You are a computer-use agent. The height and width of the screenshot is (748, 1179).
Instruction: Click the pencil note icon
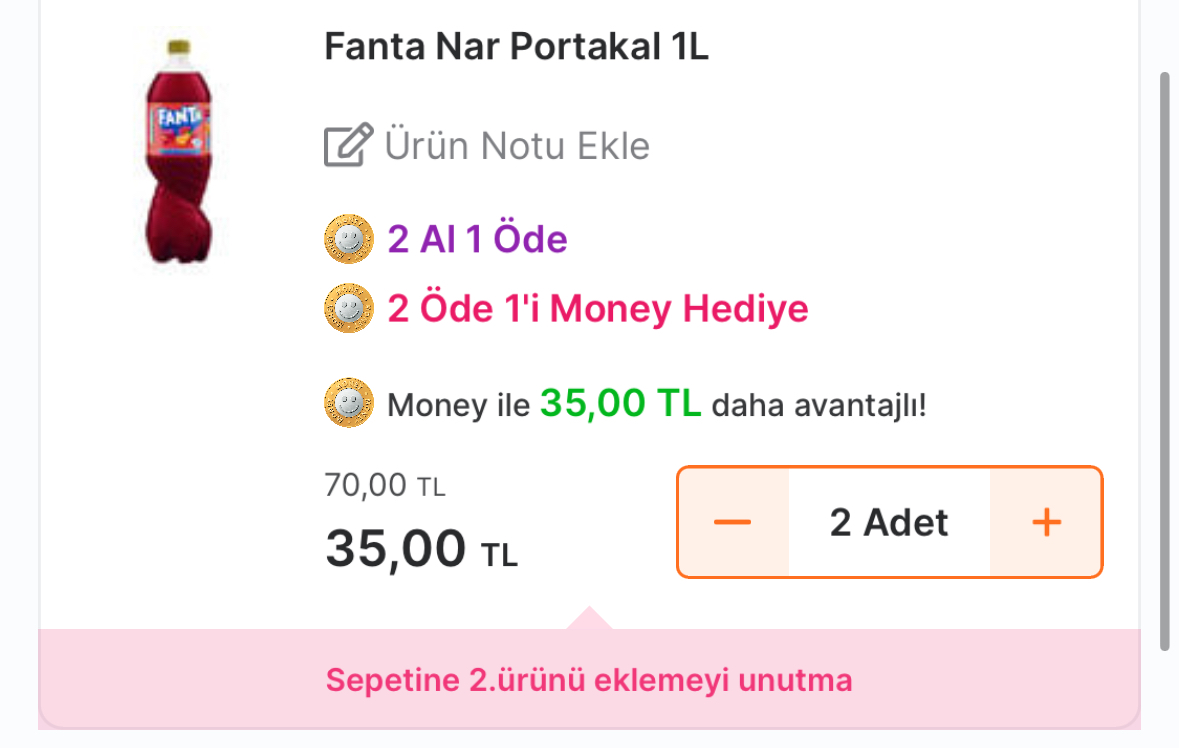[348, 146]
